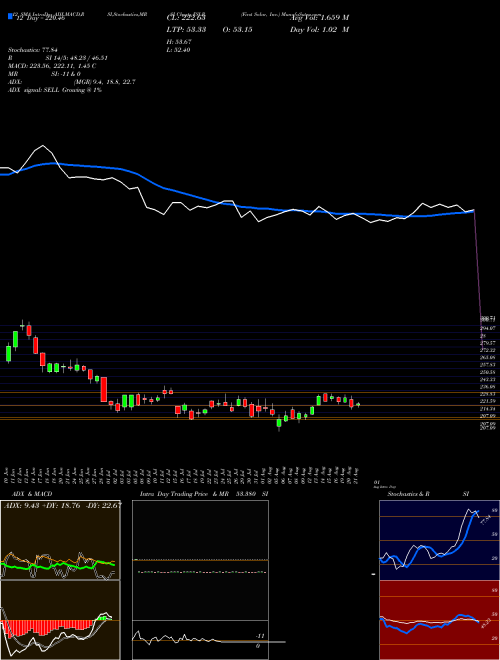Click the 'Day Vol: 1.02 M' value

(319, 29)
